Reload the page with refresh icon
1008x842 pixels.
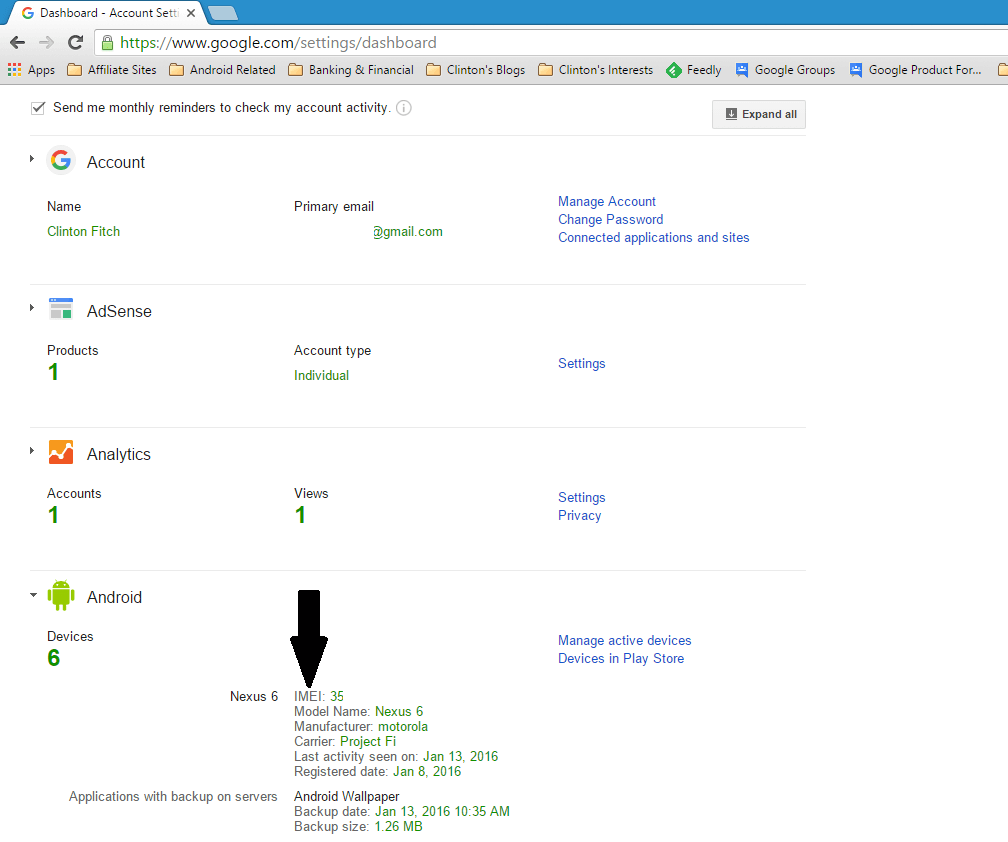tap(75, 42)
